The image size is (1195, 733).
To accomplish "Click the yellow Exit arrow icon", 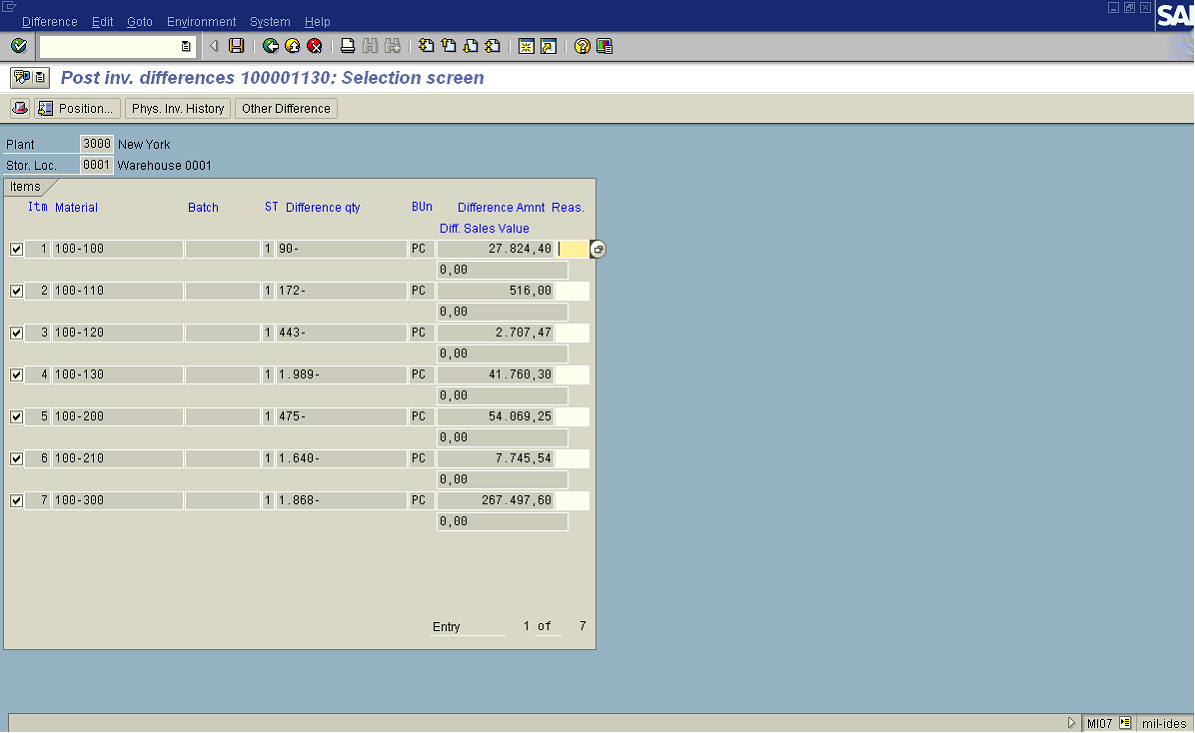I will tap(292, 46).
